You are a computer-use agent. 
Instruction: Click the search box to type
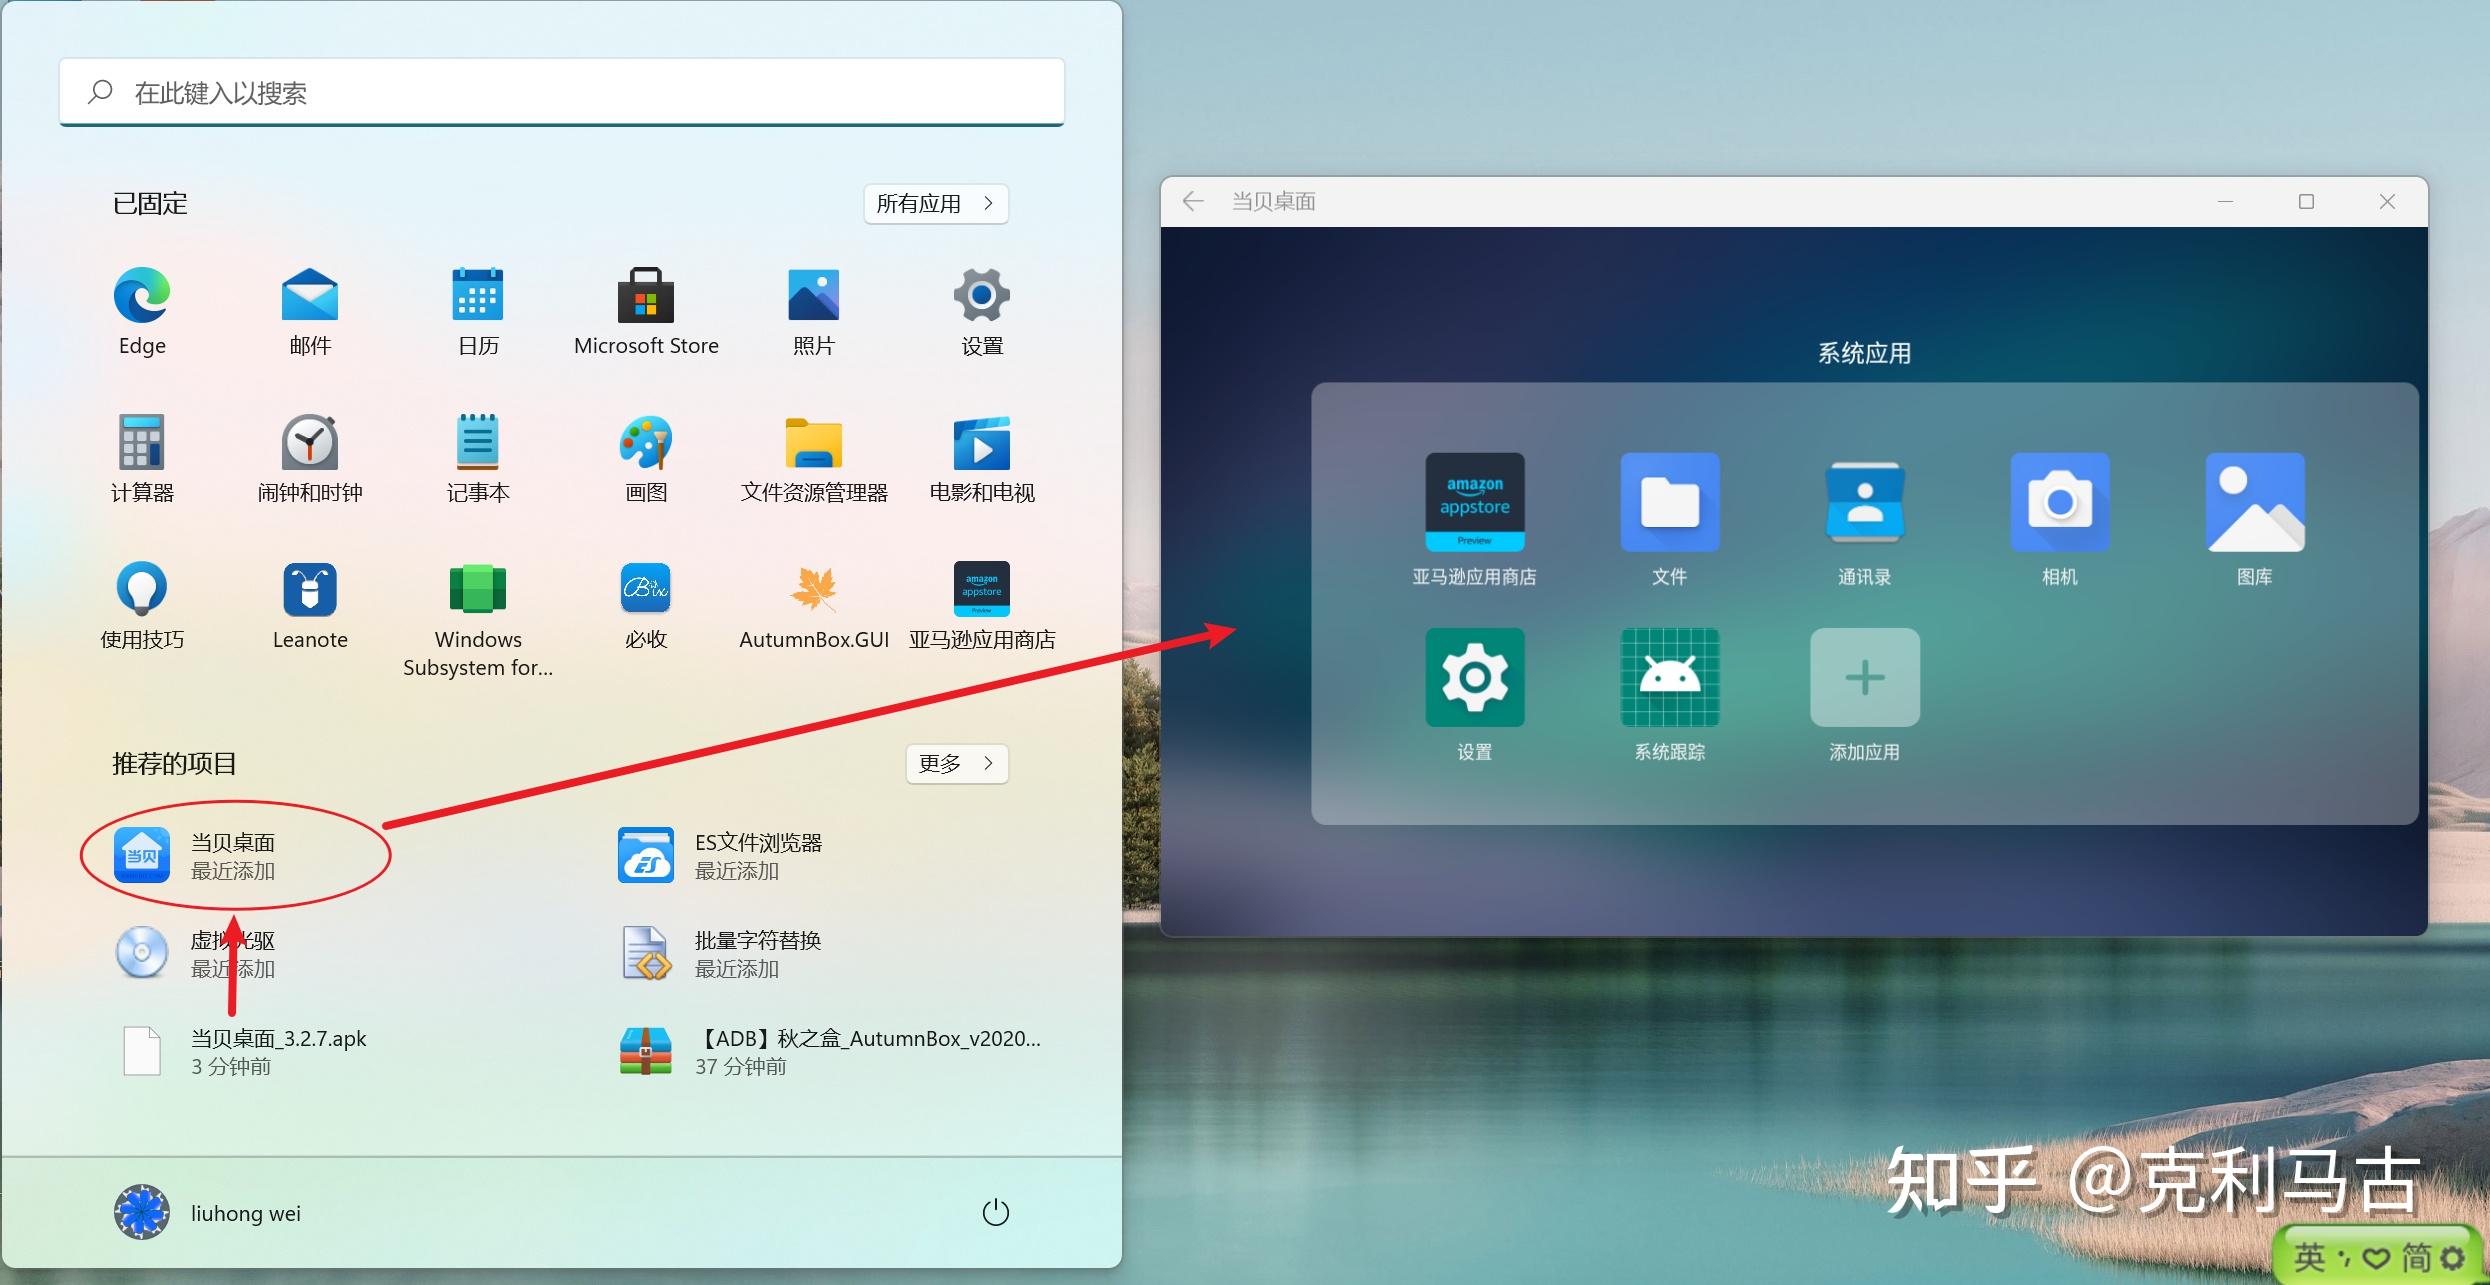tap(560, 93)
